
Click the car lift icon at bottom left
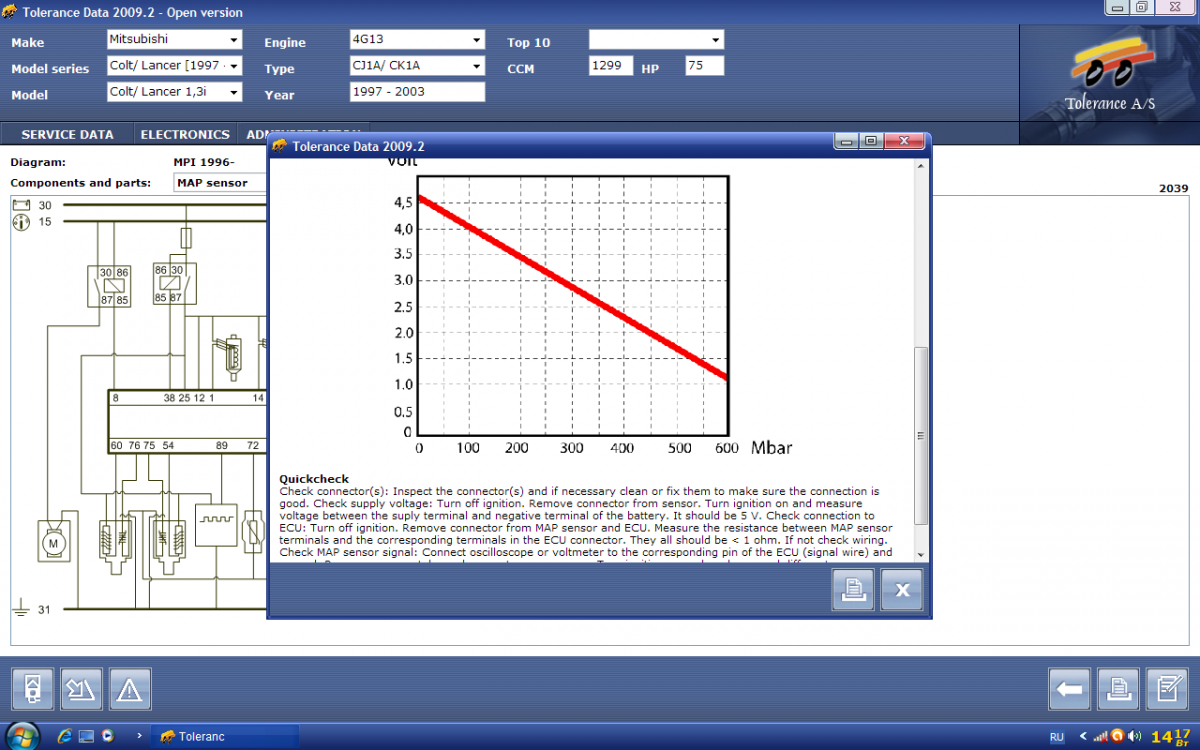coord(82,689)
